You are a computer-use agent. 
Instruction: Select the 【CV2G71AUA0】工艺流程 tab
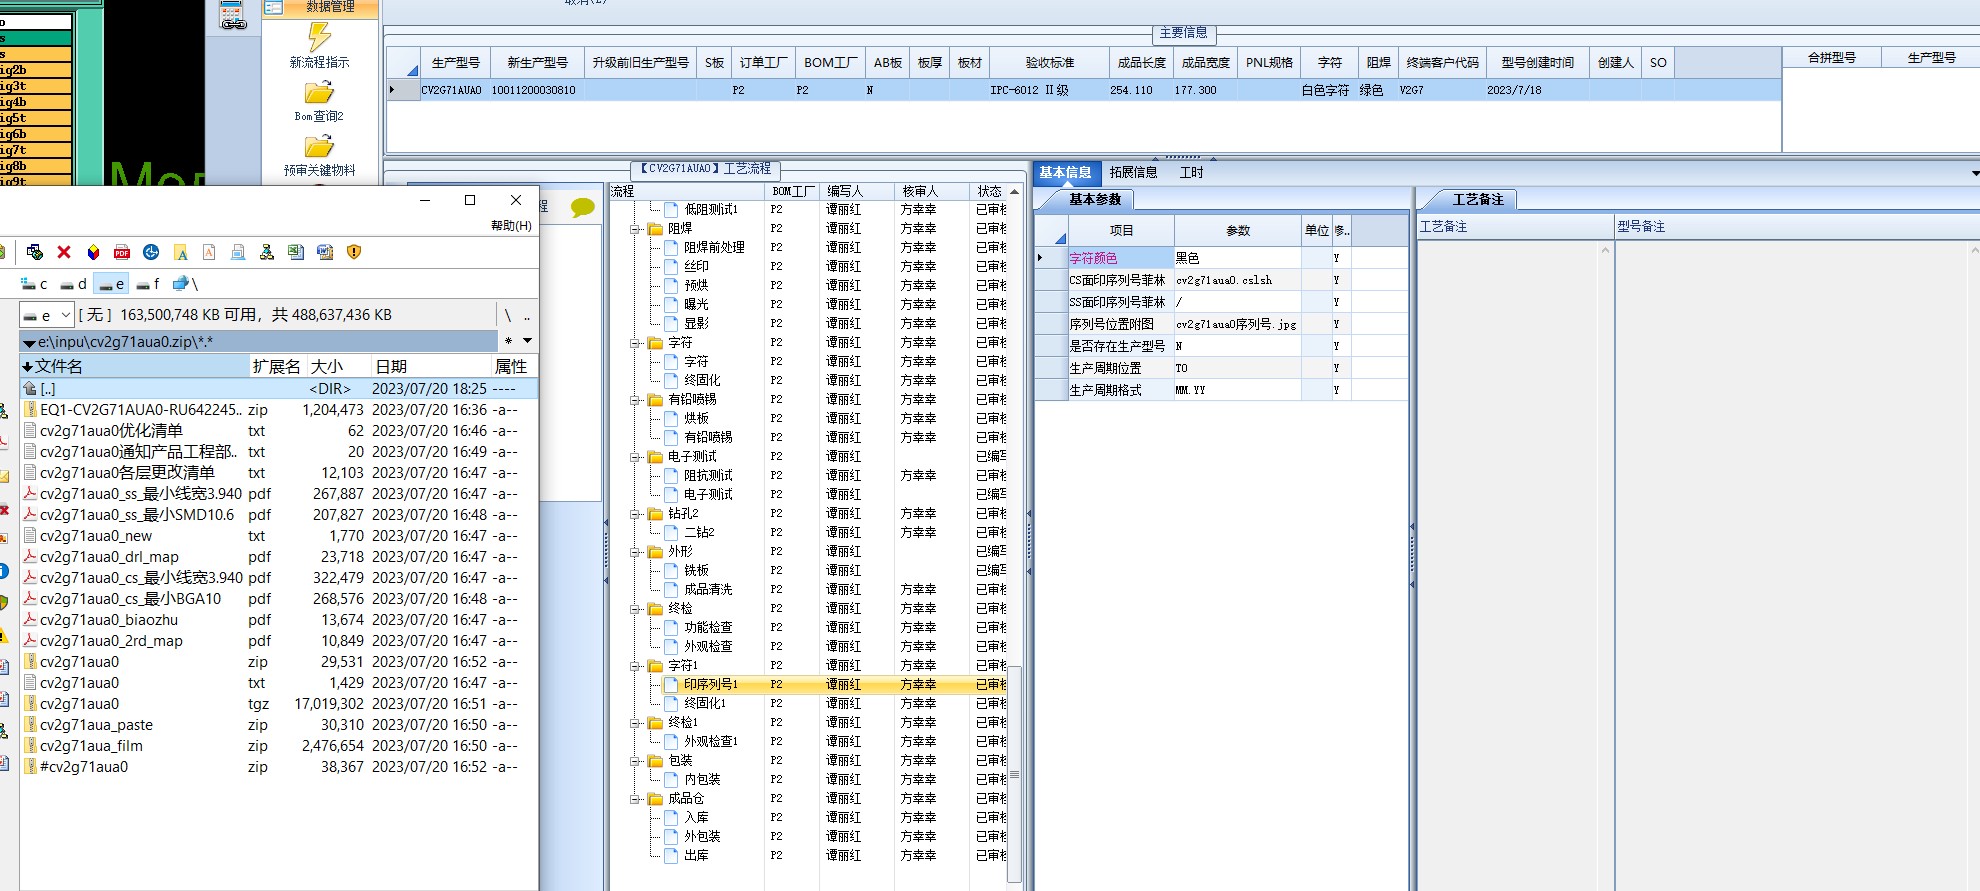click(706, 169)
